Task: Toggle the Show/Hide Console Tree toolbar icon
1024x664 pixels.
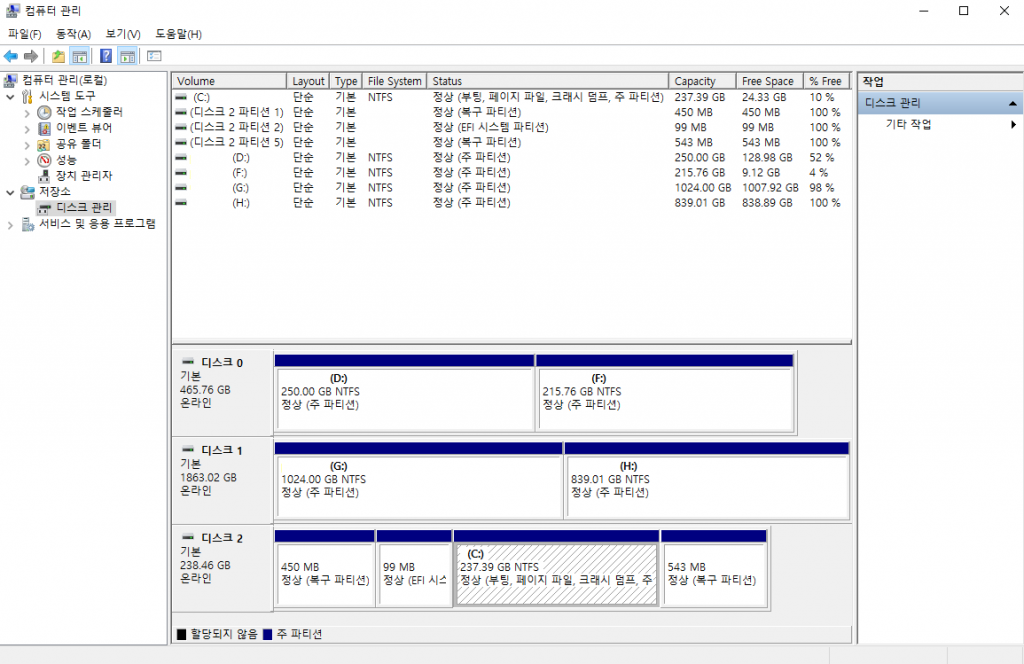Action: (80, 56)
